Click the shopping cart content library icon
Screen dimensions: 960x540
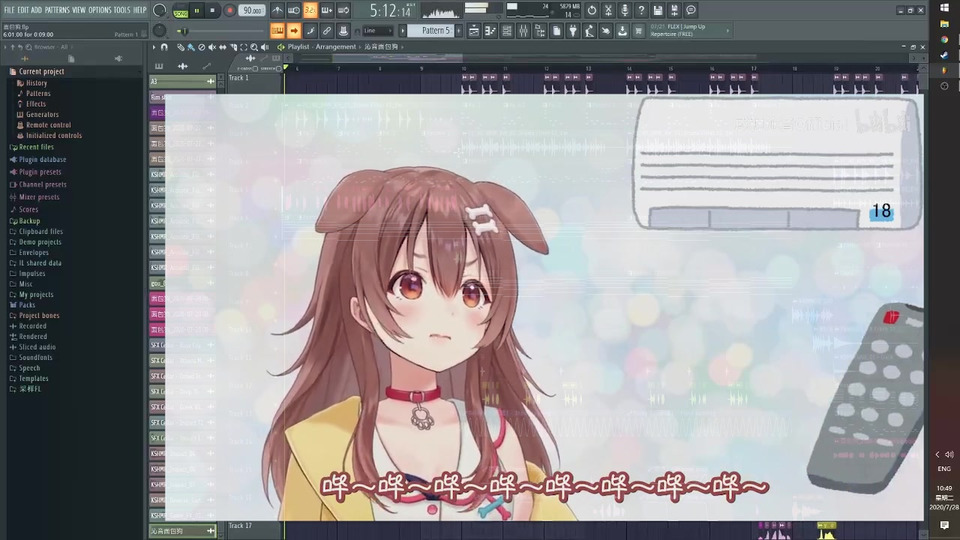click(639, 31)
